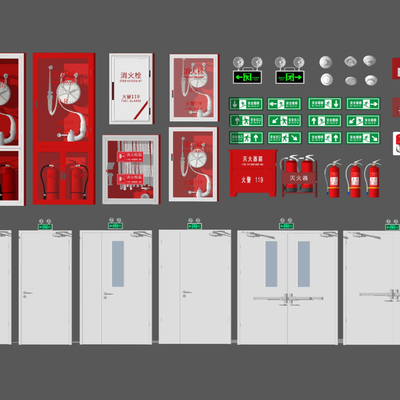
Task: Select exit light above windowless unequal double door
Action: click(194, 224)
